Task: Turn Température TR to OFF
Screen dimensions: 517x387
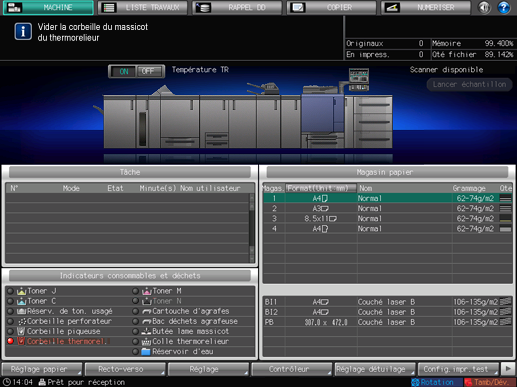Action: point(149,71)
